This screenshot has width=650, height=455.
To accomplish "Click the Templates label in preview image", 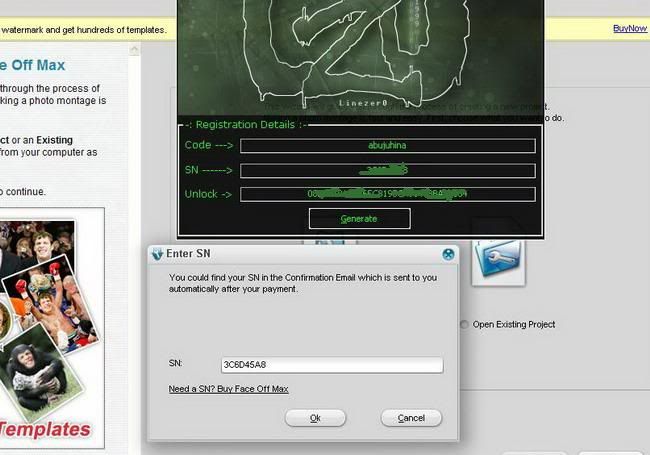I will [x=45, y=429].
